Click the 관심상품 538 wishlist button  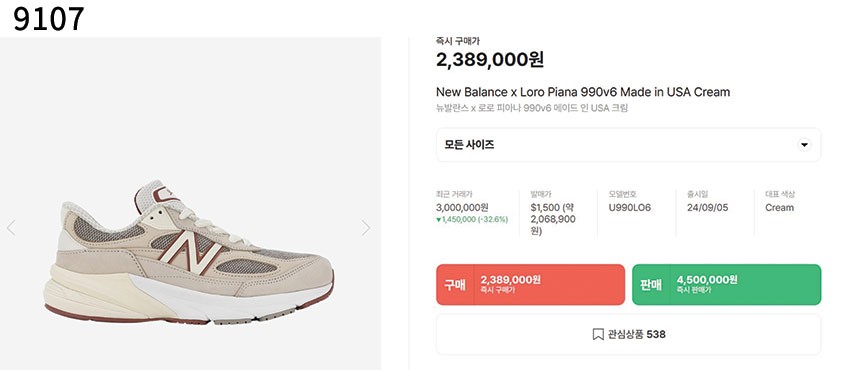coord(629,334)
